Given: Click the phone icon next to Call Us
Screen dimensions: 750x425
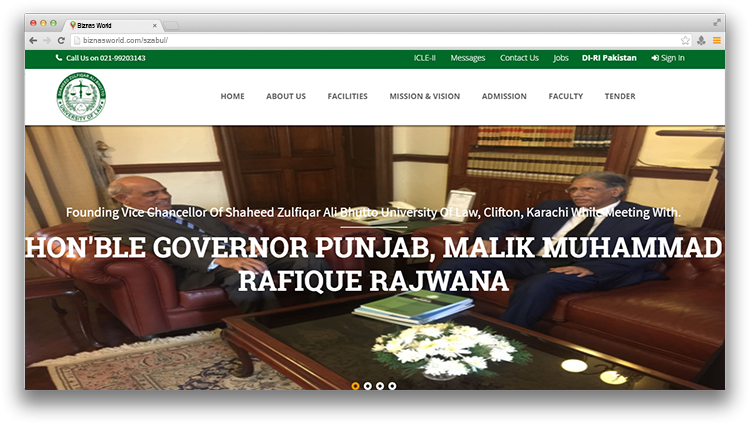Looking at the screenshot, I should coord(59,58).
